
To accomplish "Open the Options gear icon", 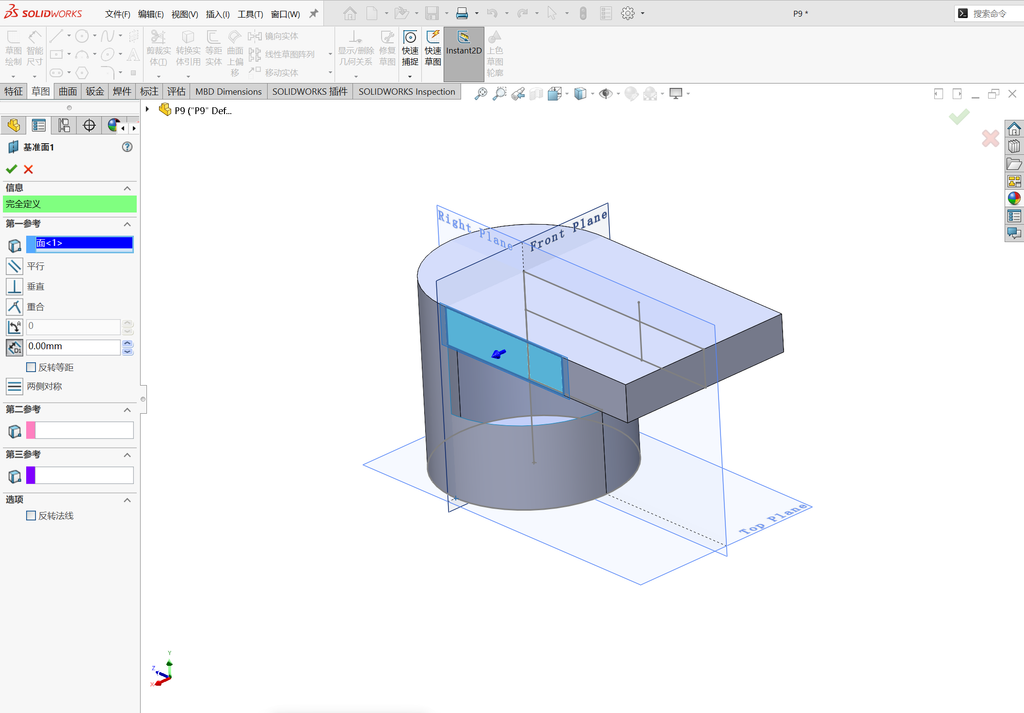I will pyautogui.click(x=628, y=13).
